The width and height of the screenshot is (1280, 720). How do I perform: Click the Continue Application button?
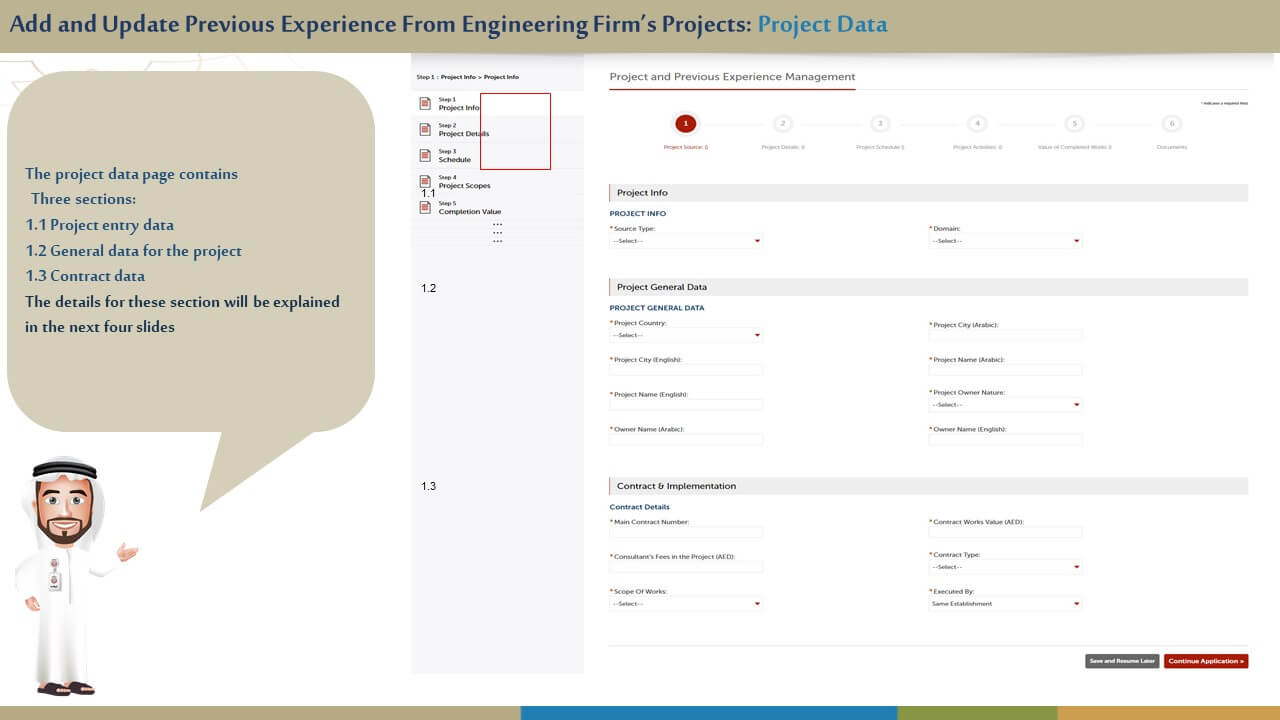click(x=1206, y=661)
